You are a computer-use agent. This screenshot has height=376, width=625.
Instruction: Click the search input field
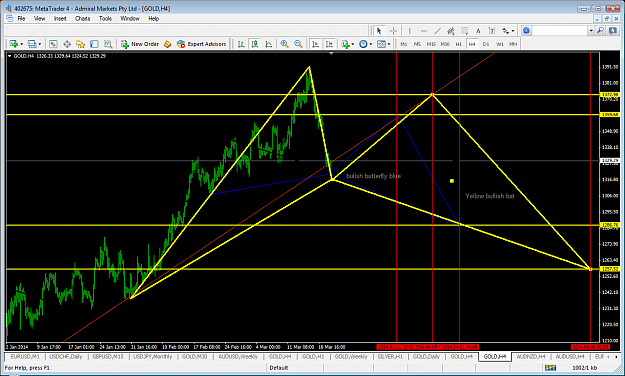coord(560,31)
